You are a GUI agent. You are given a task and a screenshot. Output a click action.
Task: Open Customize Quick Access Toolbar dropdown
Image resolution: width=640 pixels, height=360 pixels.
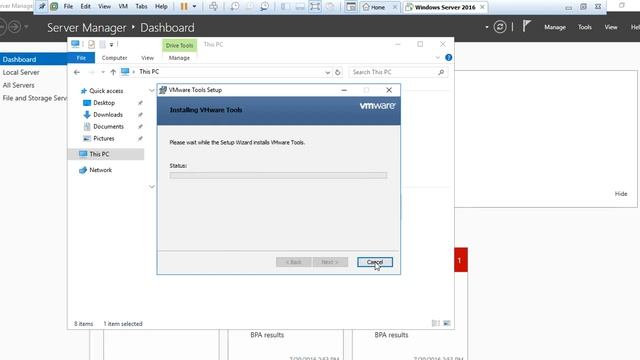(x=111, y=44)
